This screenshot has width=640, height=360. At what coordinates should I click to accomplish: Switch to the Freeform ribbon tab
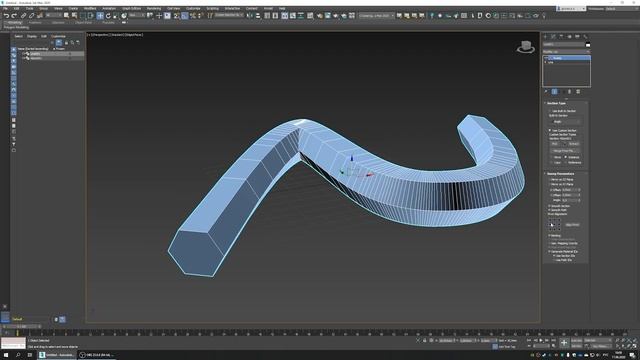(x=35, y=22)
